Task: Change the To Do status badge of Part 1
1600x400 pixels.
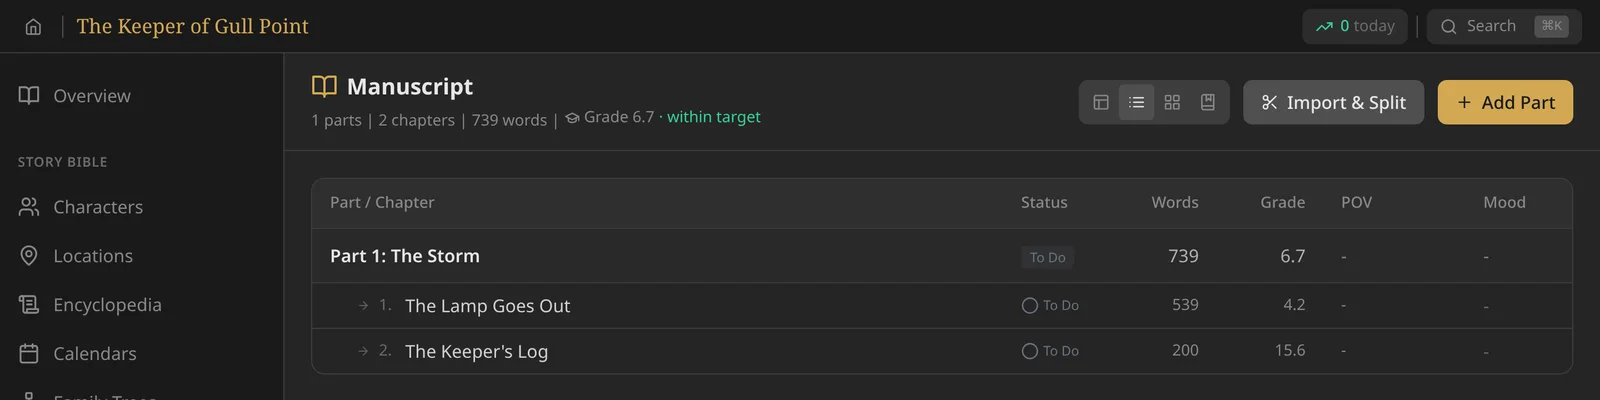Action: tap(1048, 257)
